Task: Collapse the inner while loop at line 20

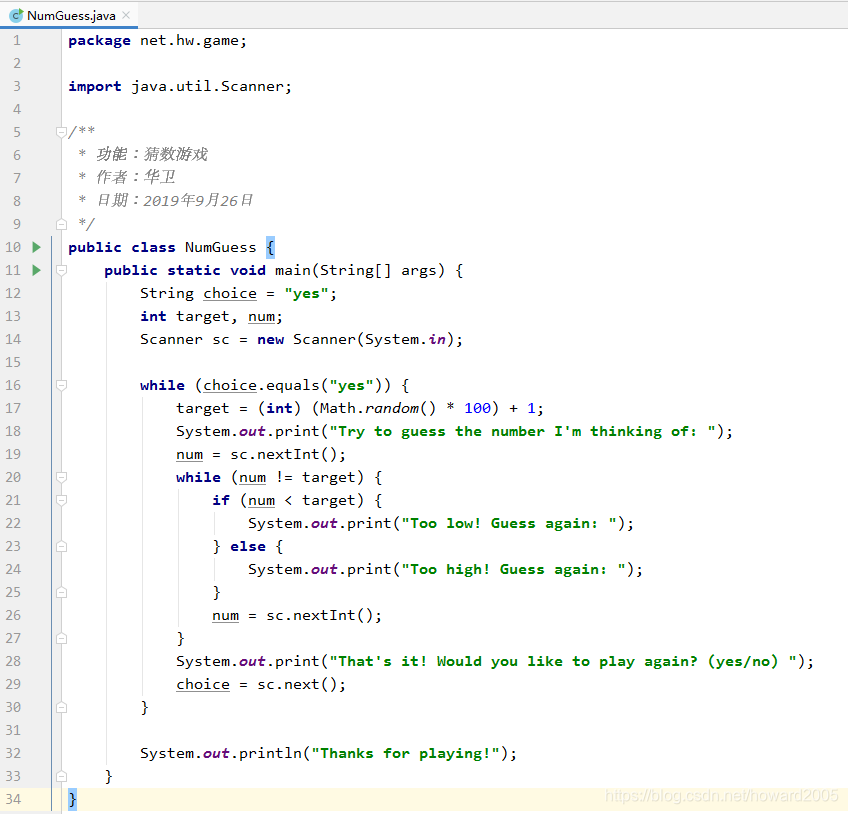Action: 61,477
